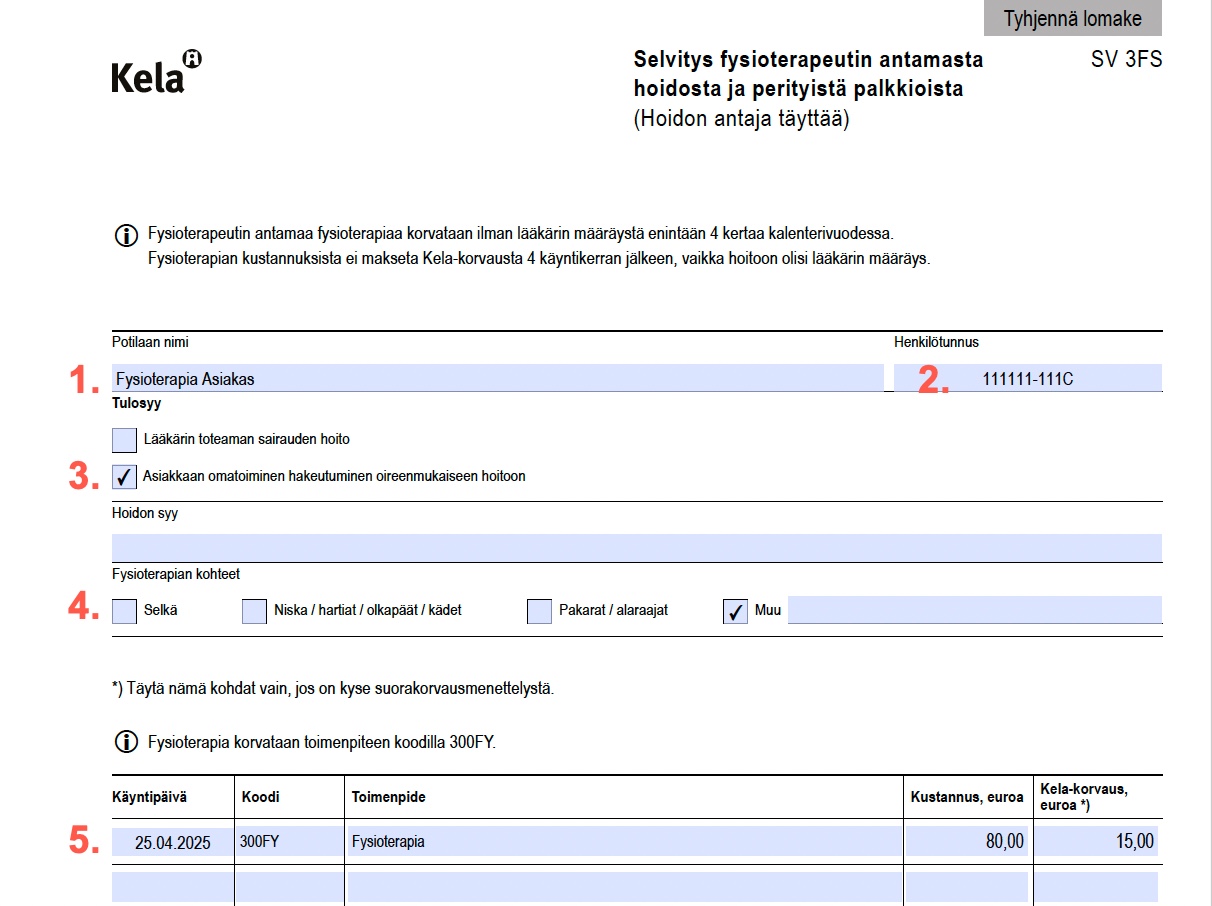1212x906 pixels.
Task: Click the info icon beside the 300FY code note
Action: [126, 742]
